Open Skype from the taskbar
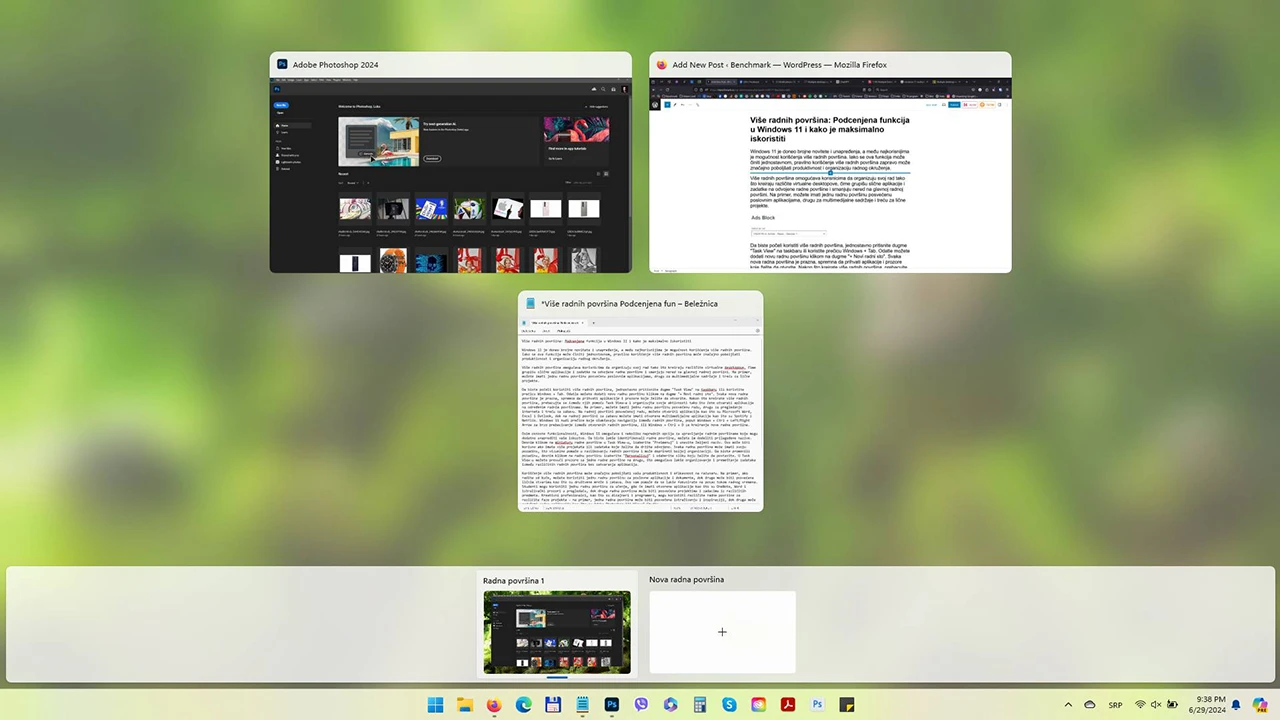 729,705
